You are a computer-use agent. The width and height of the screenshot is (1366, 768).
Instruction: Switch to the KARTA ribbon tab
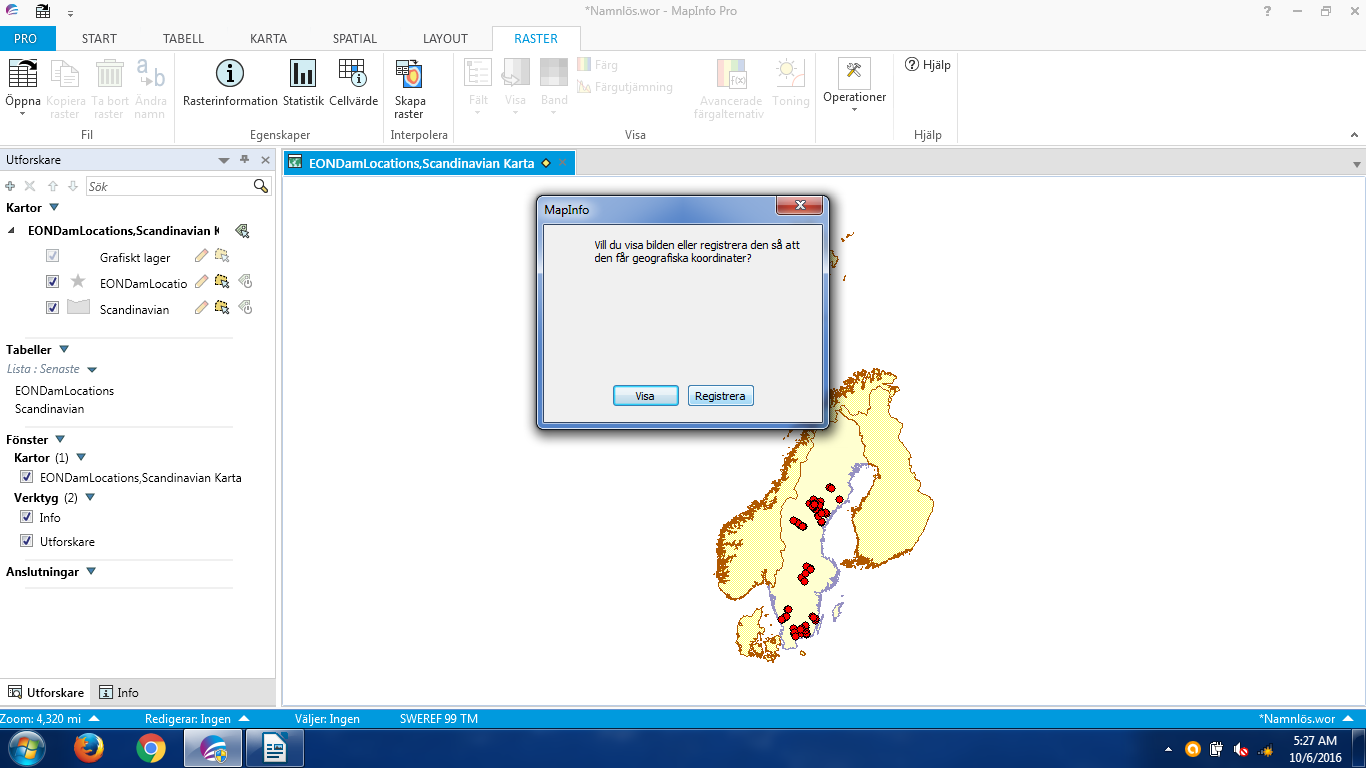[x=268, y=39]
